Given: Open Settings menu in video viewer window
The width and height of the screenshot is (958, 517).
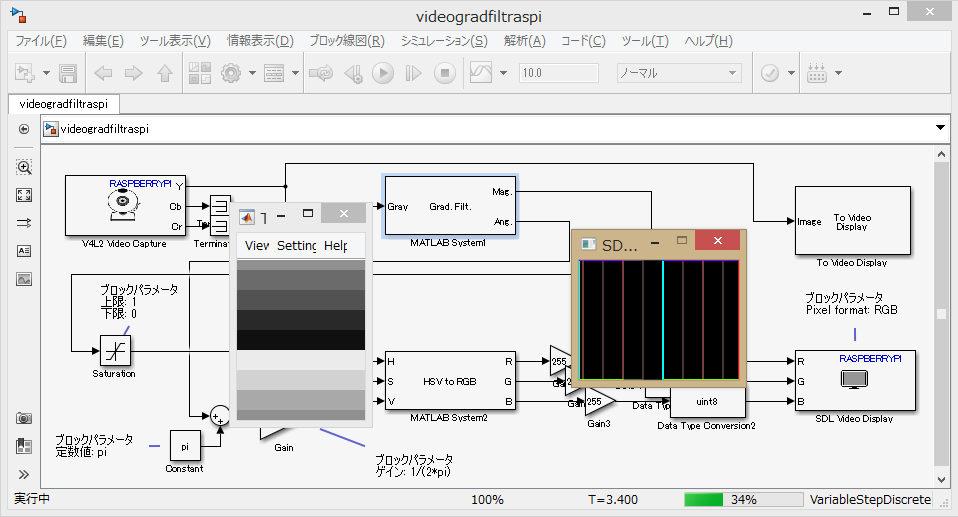Looking at the screenshot, I should point(296,245).
